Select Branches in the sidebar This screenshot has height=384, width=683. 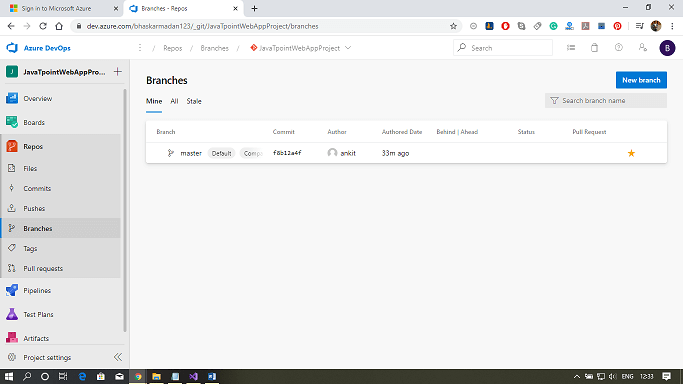(x=61, y=228)
